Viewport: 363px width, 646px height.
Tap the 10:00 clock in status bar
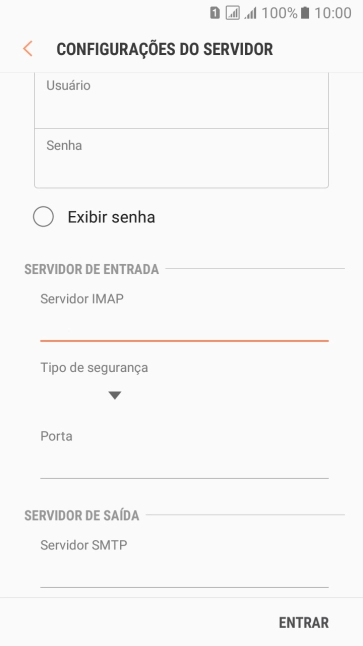pos(333,13)
